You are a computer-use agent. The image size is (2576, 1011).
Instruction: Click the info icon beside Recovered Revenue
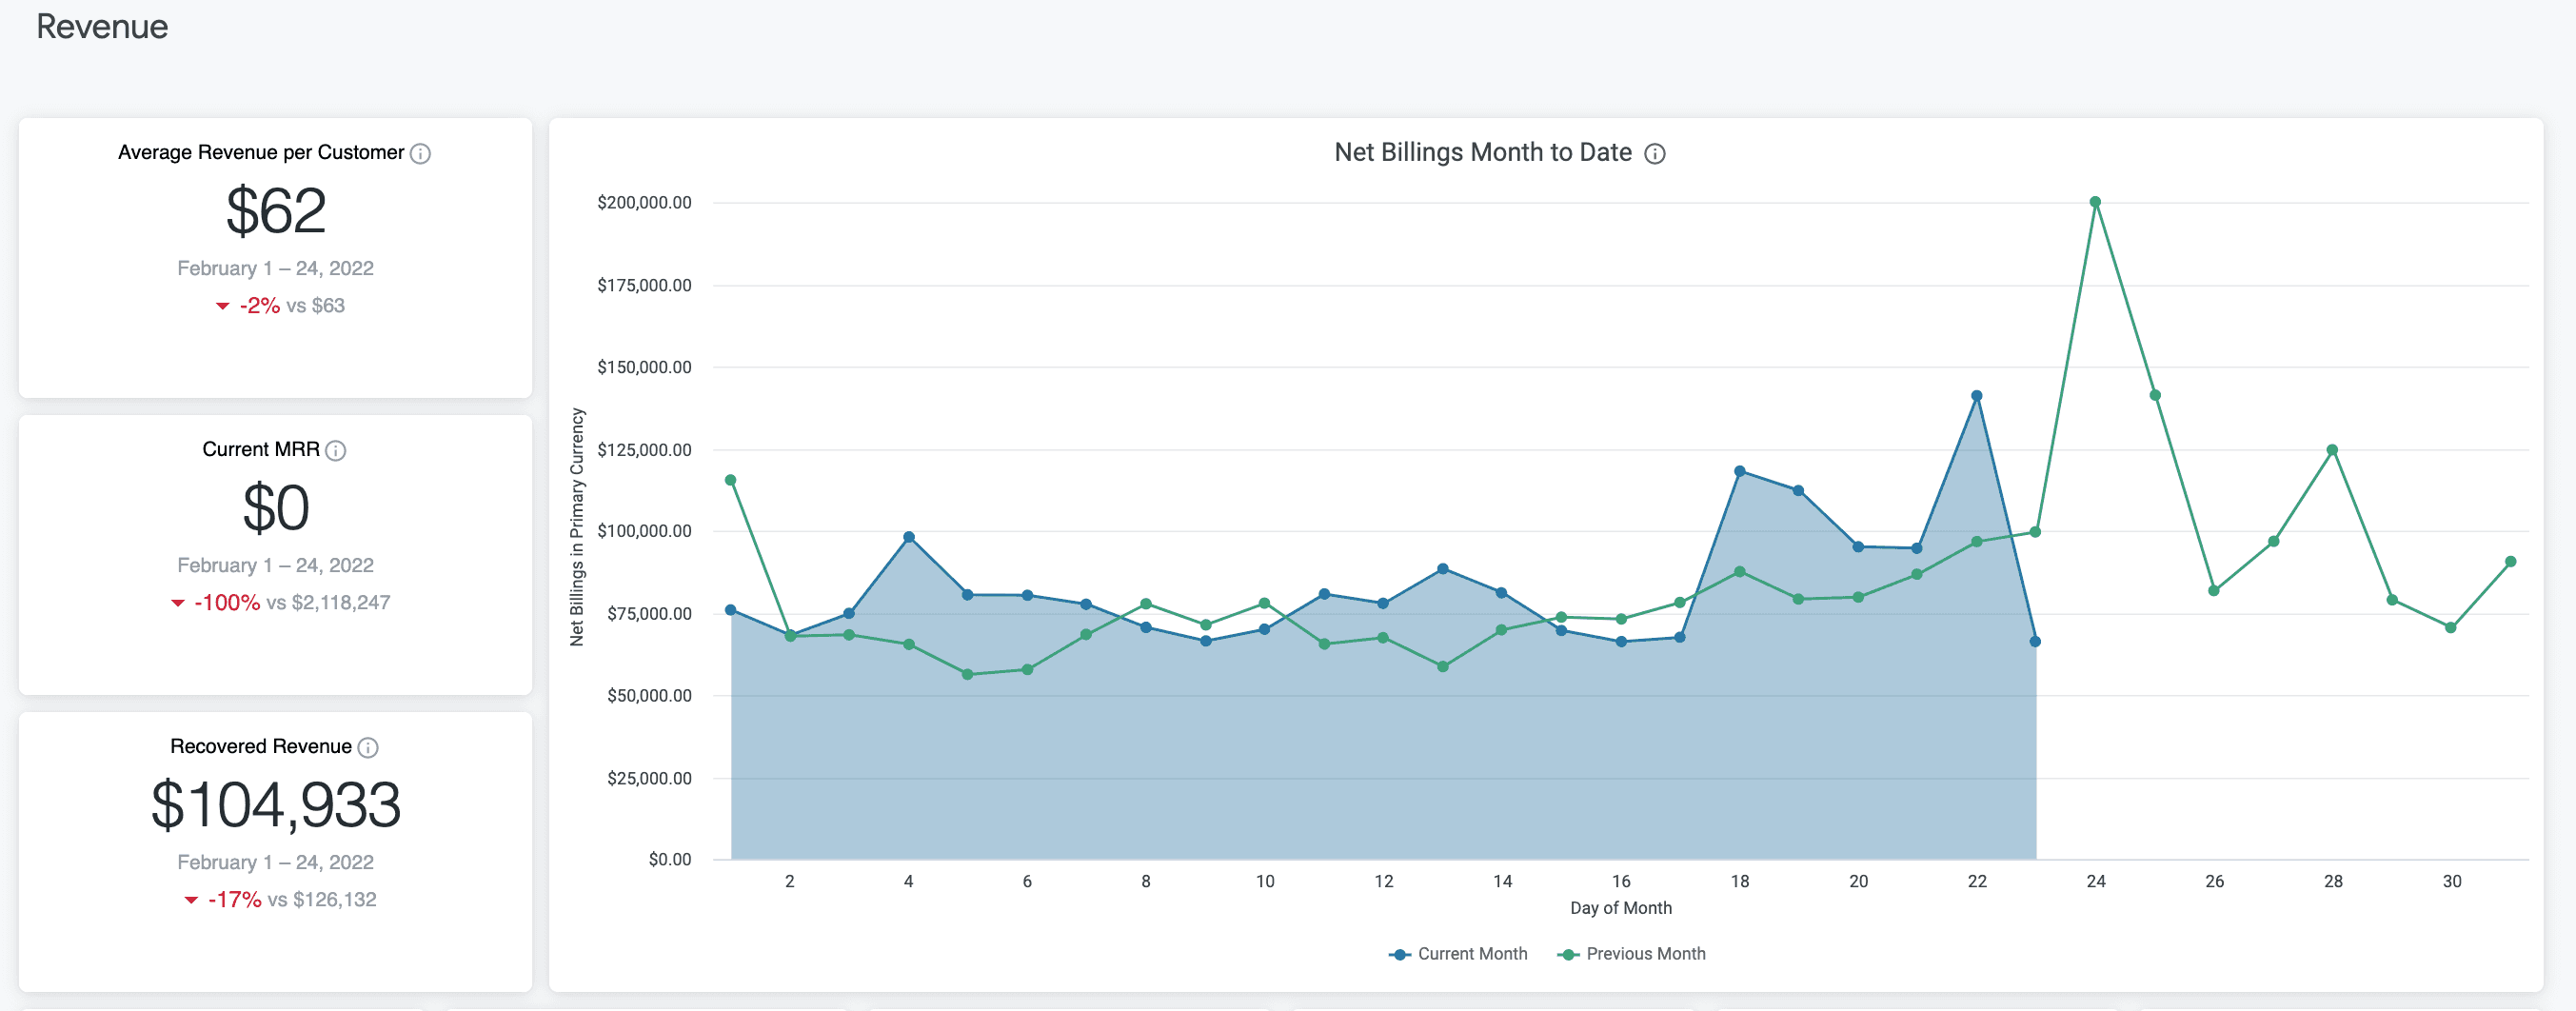pyautogui.click(x=370, y=746)
